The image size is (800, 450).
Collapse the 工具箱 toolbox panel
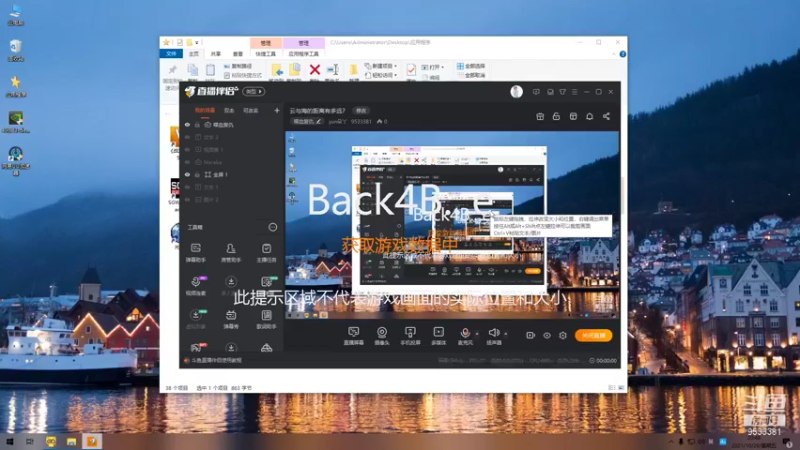tap(273, 227)
